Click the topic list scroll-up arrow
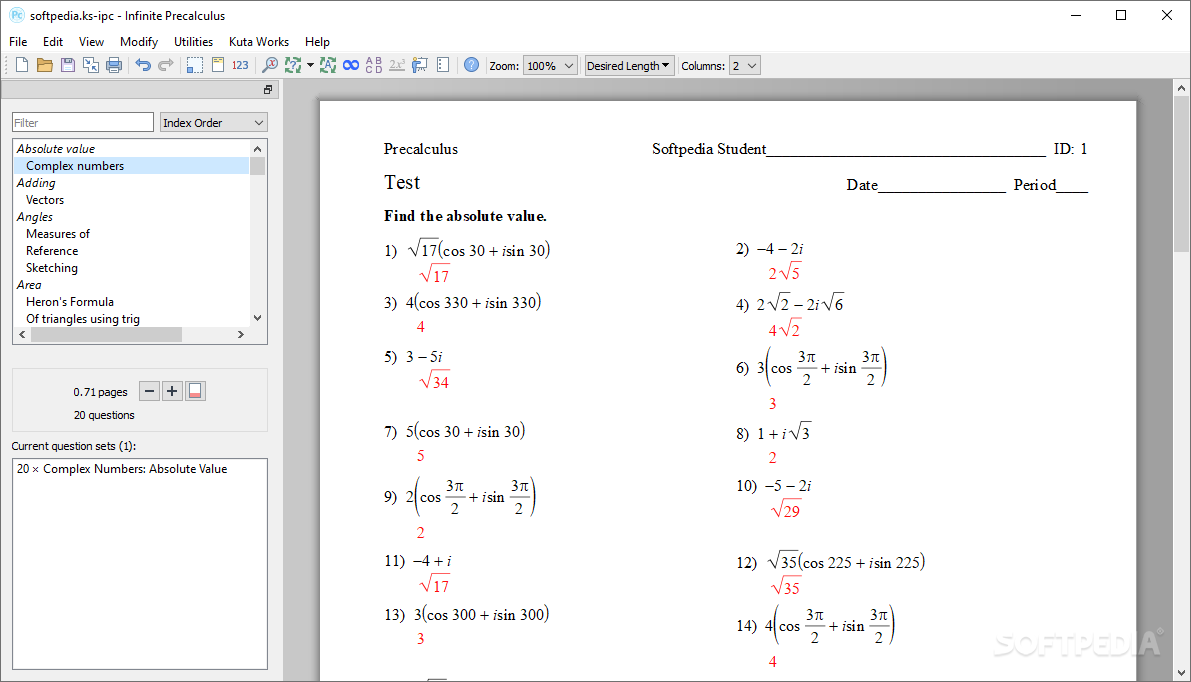 click(x=257, y=149)
